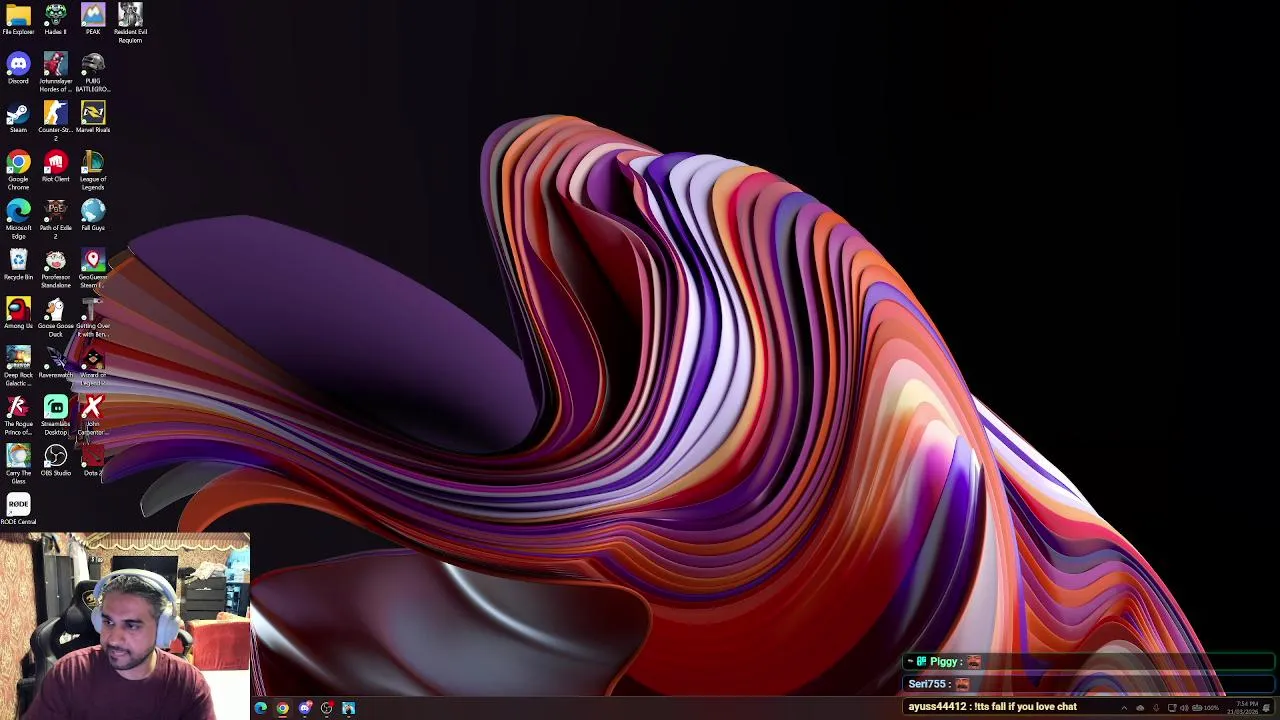1280x720 pixels.
Task: Click the streamer webcam feed overlay
Action: click(125, 626)
